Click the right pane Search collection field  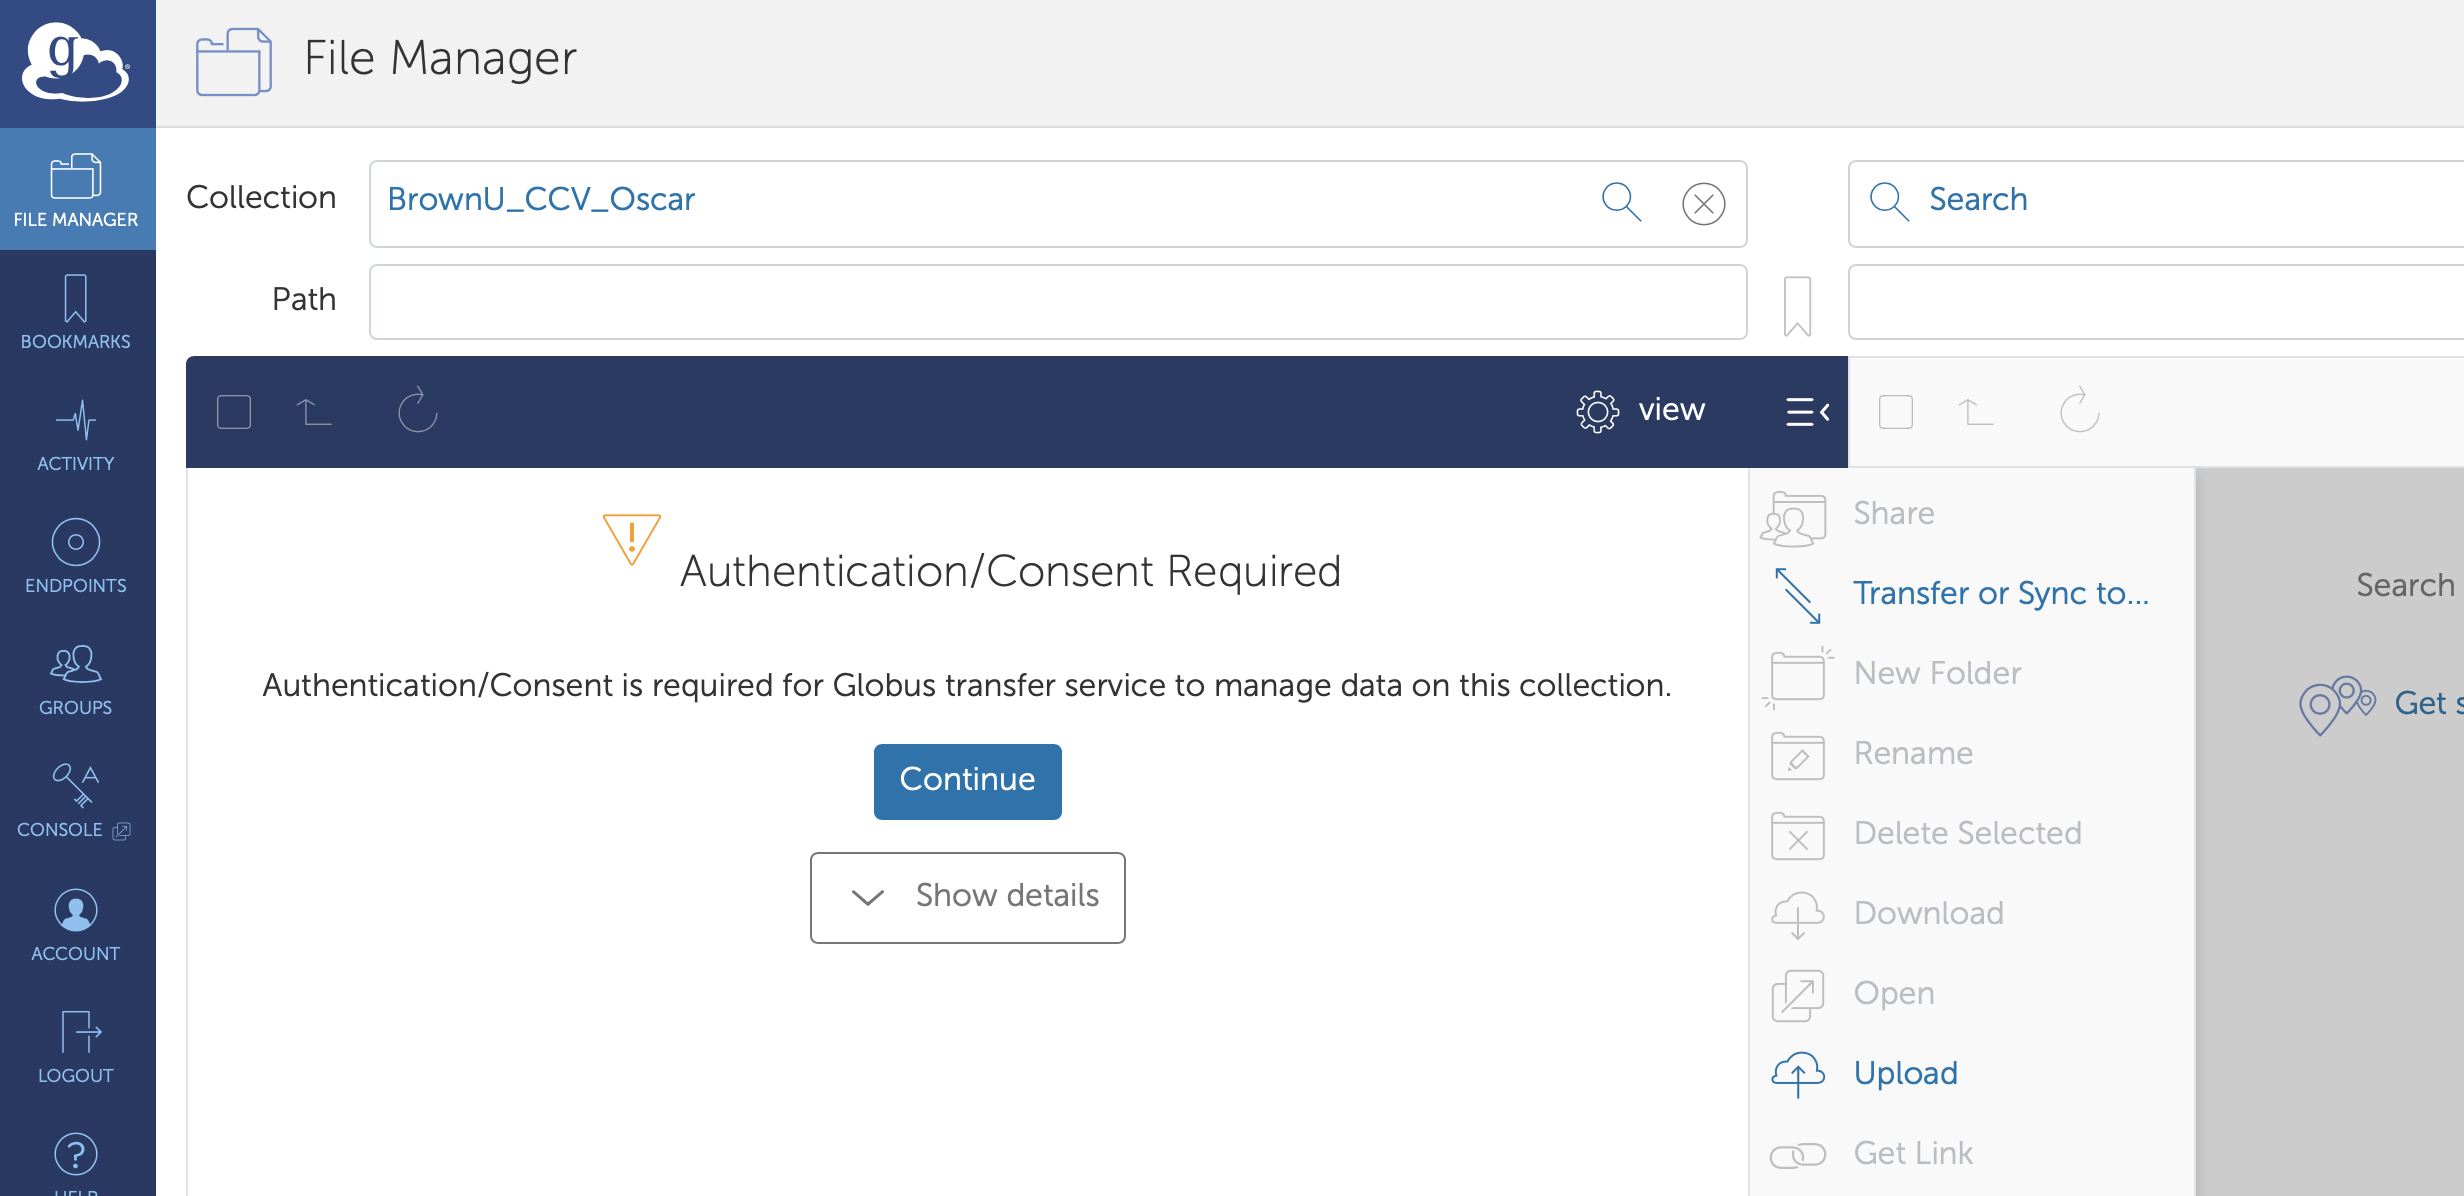(2156, 203)
